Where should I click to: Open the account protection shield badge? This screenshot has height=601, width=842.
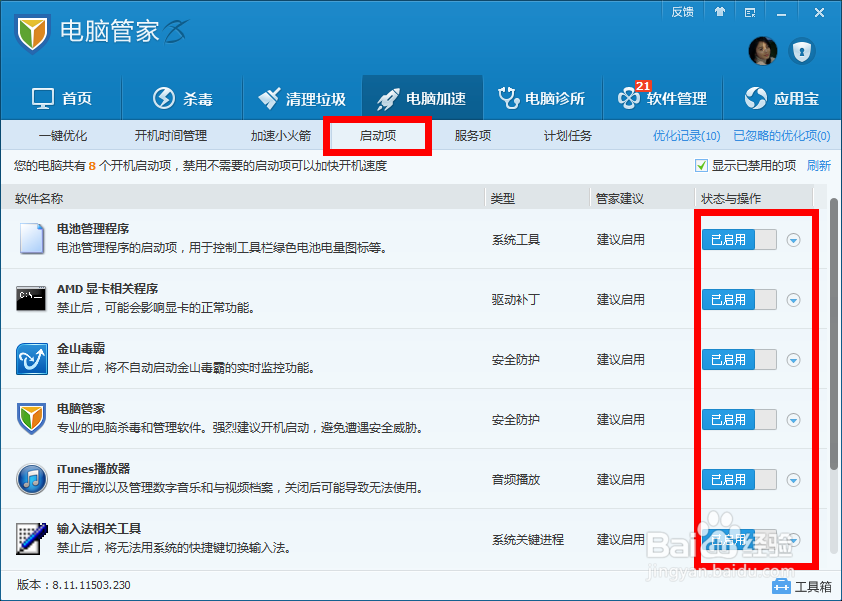(x=802, y=52)
